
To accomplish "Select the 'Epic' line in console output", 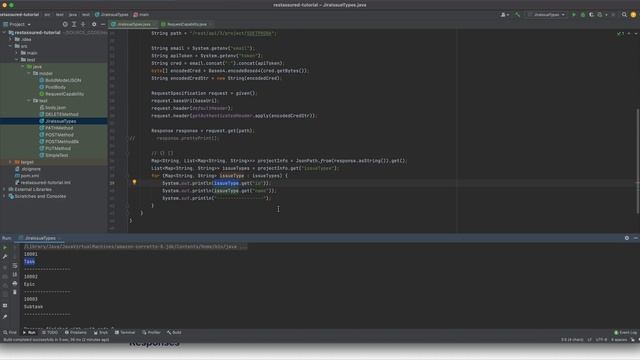I will [x=29, y=284].
